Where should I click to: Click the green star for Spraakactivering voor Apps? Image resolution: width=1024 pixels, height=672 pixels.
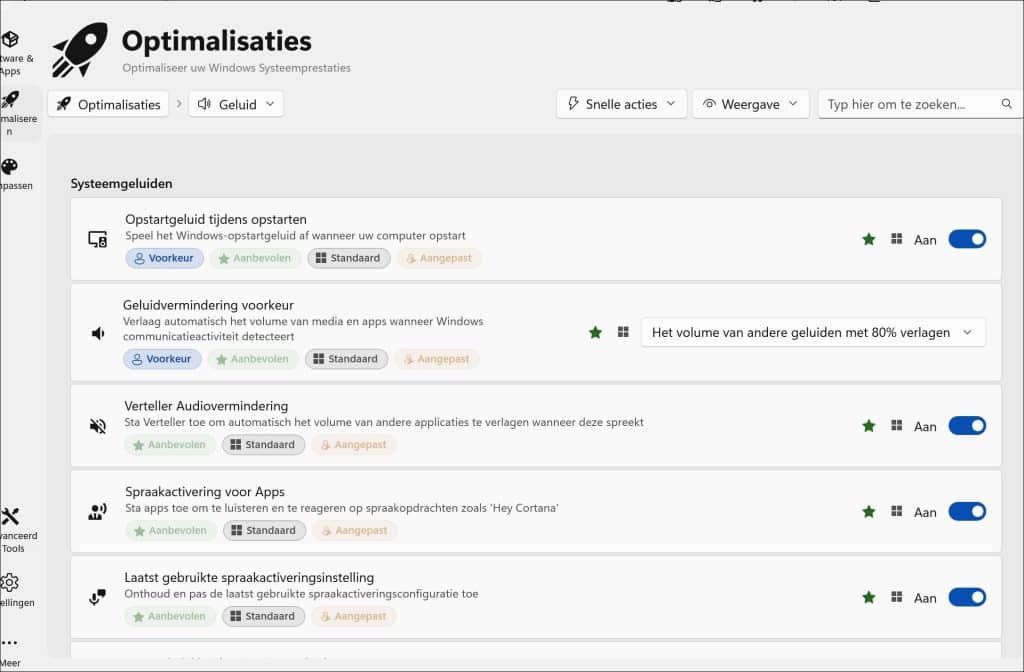(x=869, y=511)
